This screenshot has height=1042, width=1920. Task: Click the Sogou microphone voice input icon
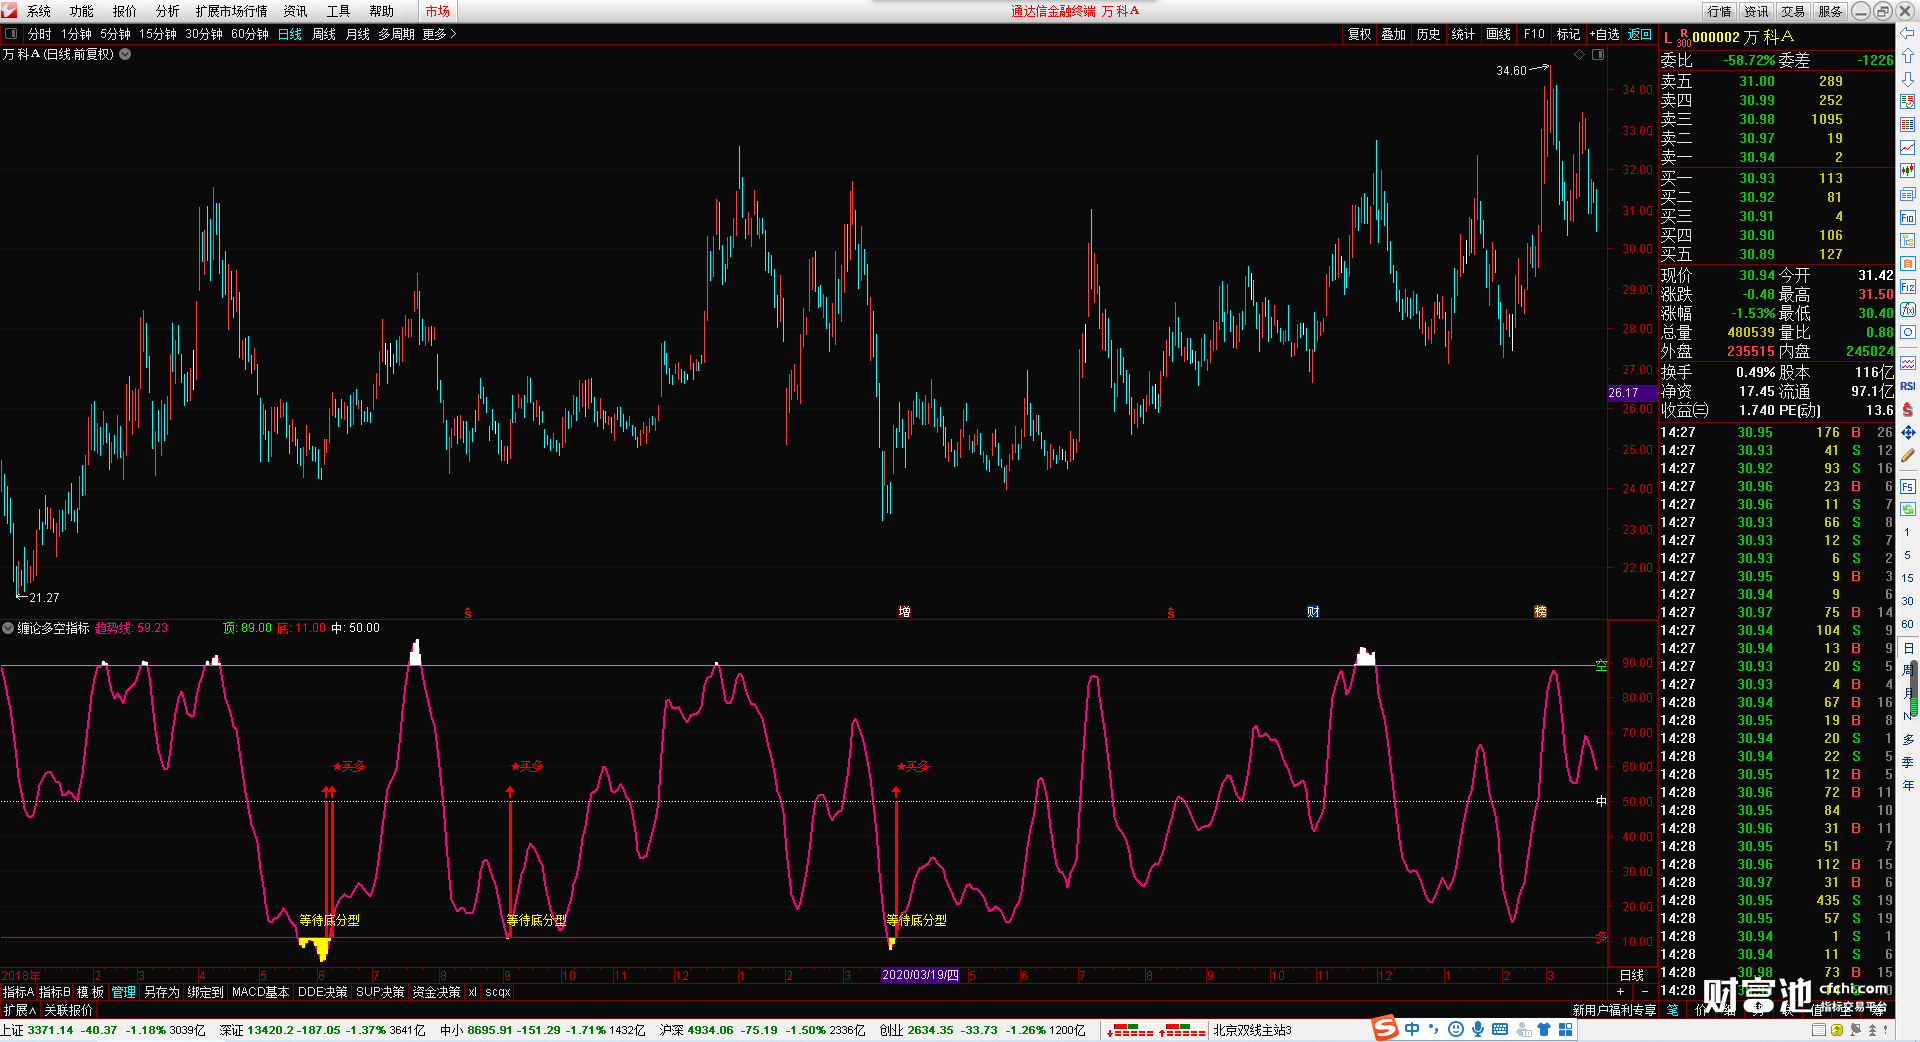(x=1478, y=1029)
